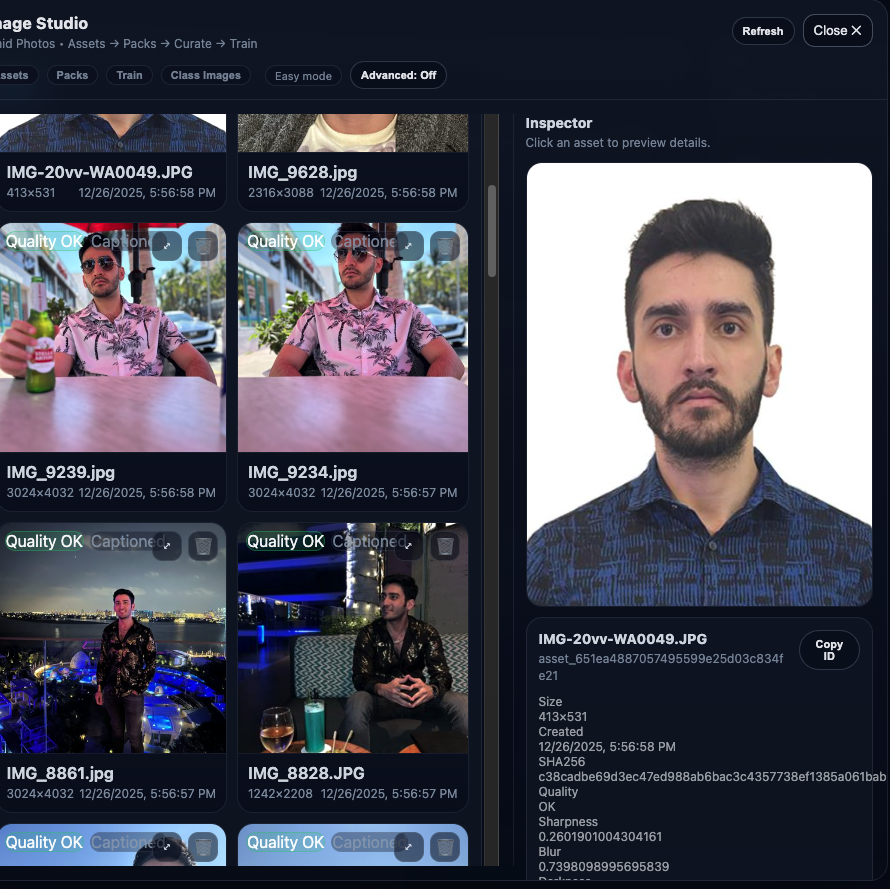Viewport: 890px width, 889px height.
Task: Click the asset grid vertical scrollbar
Action: [x=491, y=230]
